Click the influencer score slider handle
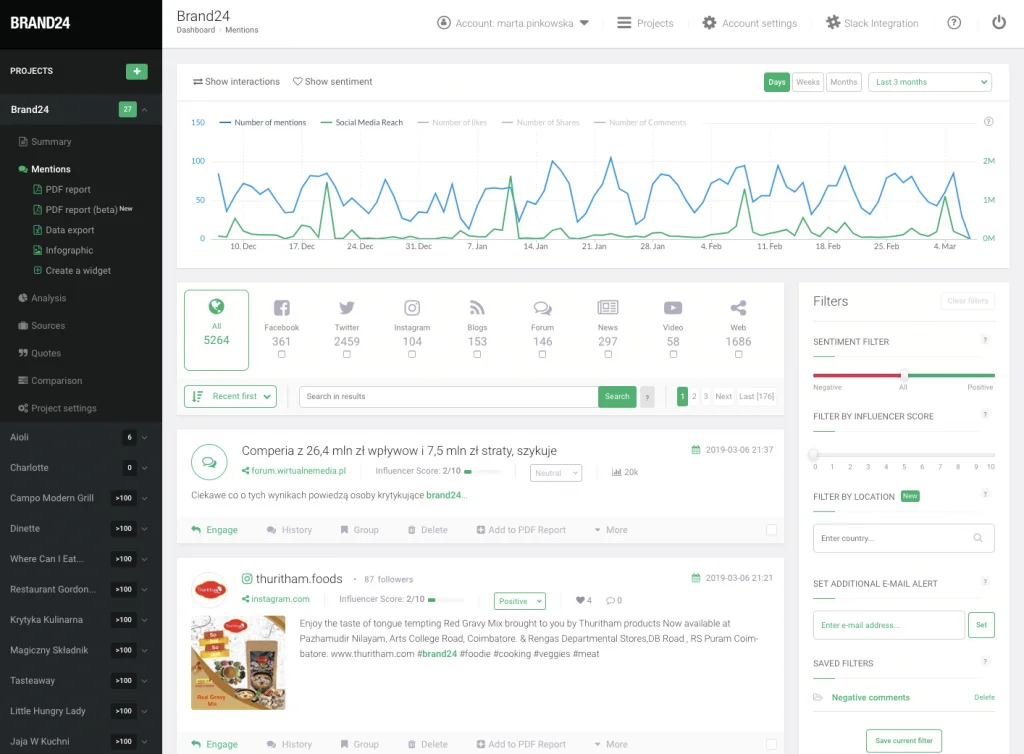1024x754 pixels. click(814, 455)
